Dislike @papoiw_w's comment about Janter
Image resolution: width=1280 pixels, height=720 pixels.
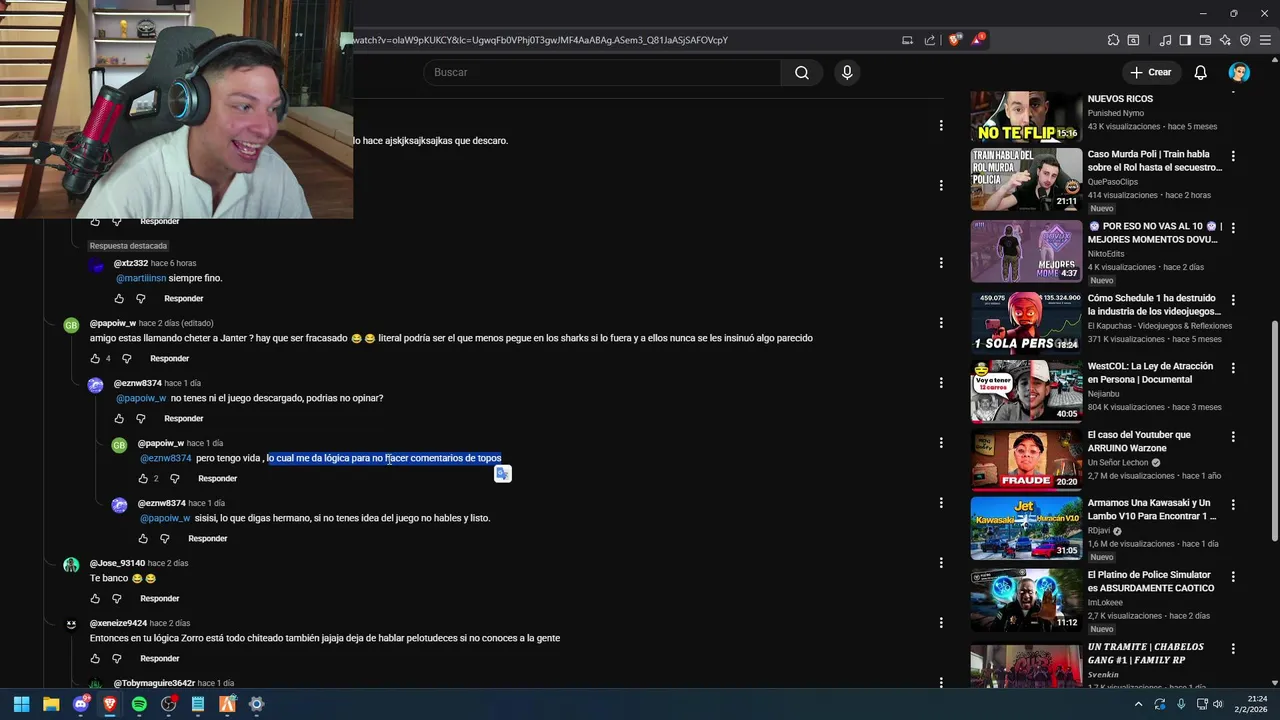pos(127,358)
